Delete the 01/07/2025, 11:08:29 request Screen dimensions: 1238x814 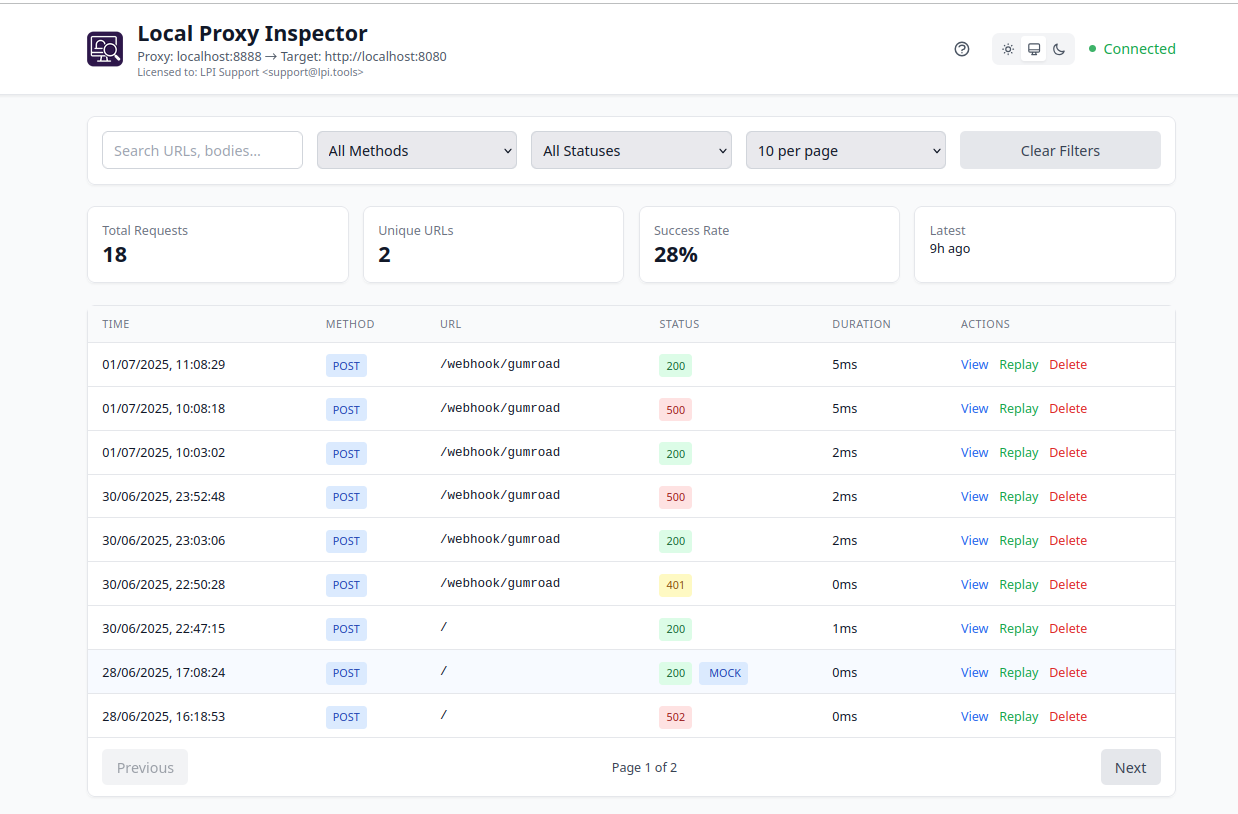click(1068, 365)
